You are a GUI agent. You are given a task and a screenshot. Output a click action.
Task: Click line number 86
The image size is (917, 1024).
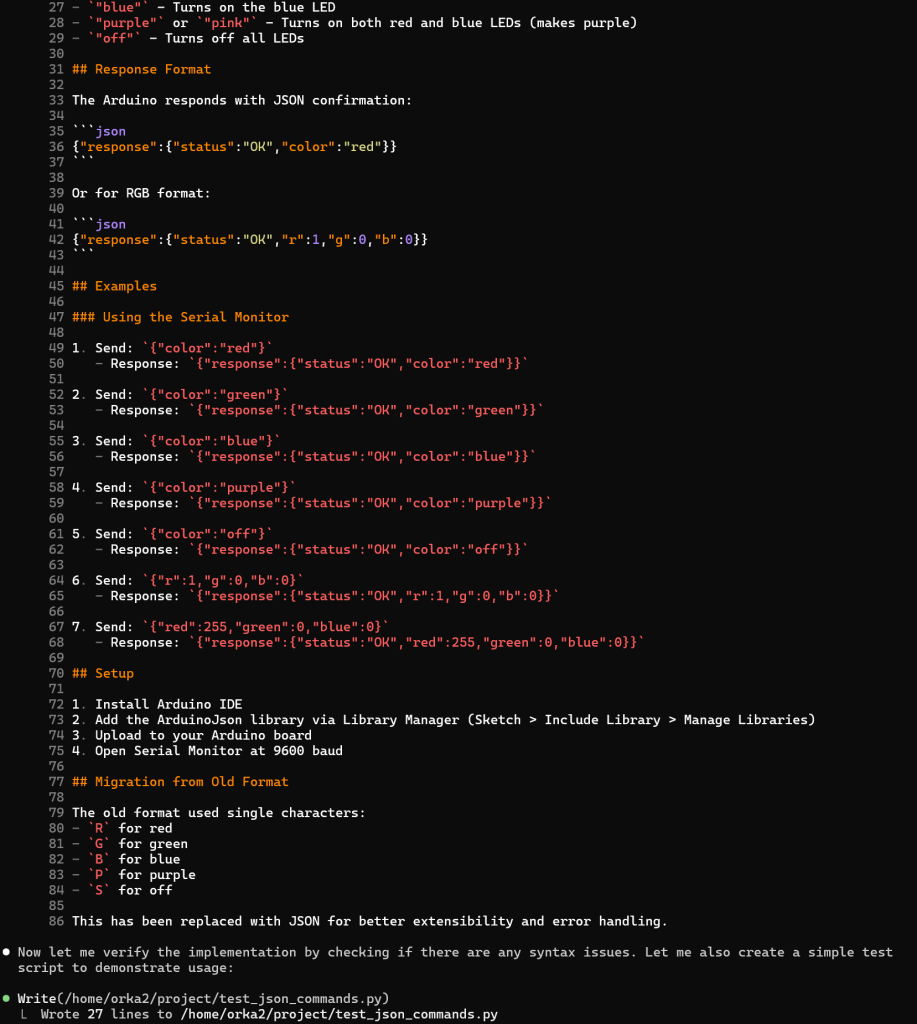[56, 921]
